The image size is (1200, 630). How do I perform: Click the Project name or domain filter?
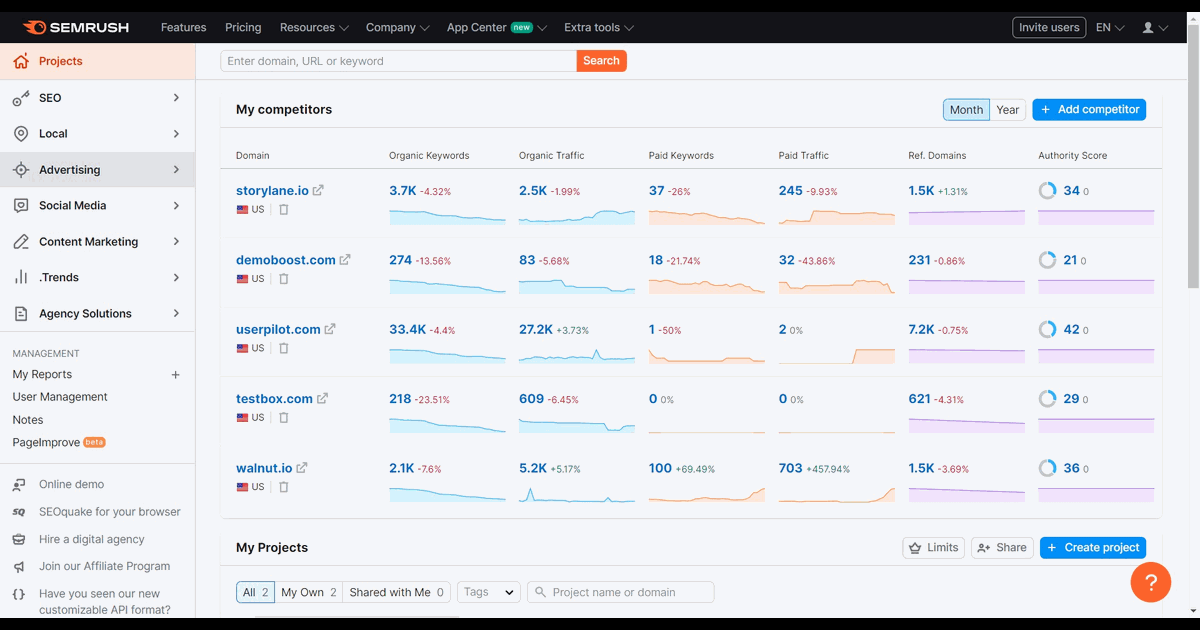[x=621, y=592]
